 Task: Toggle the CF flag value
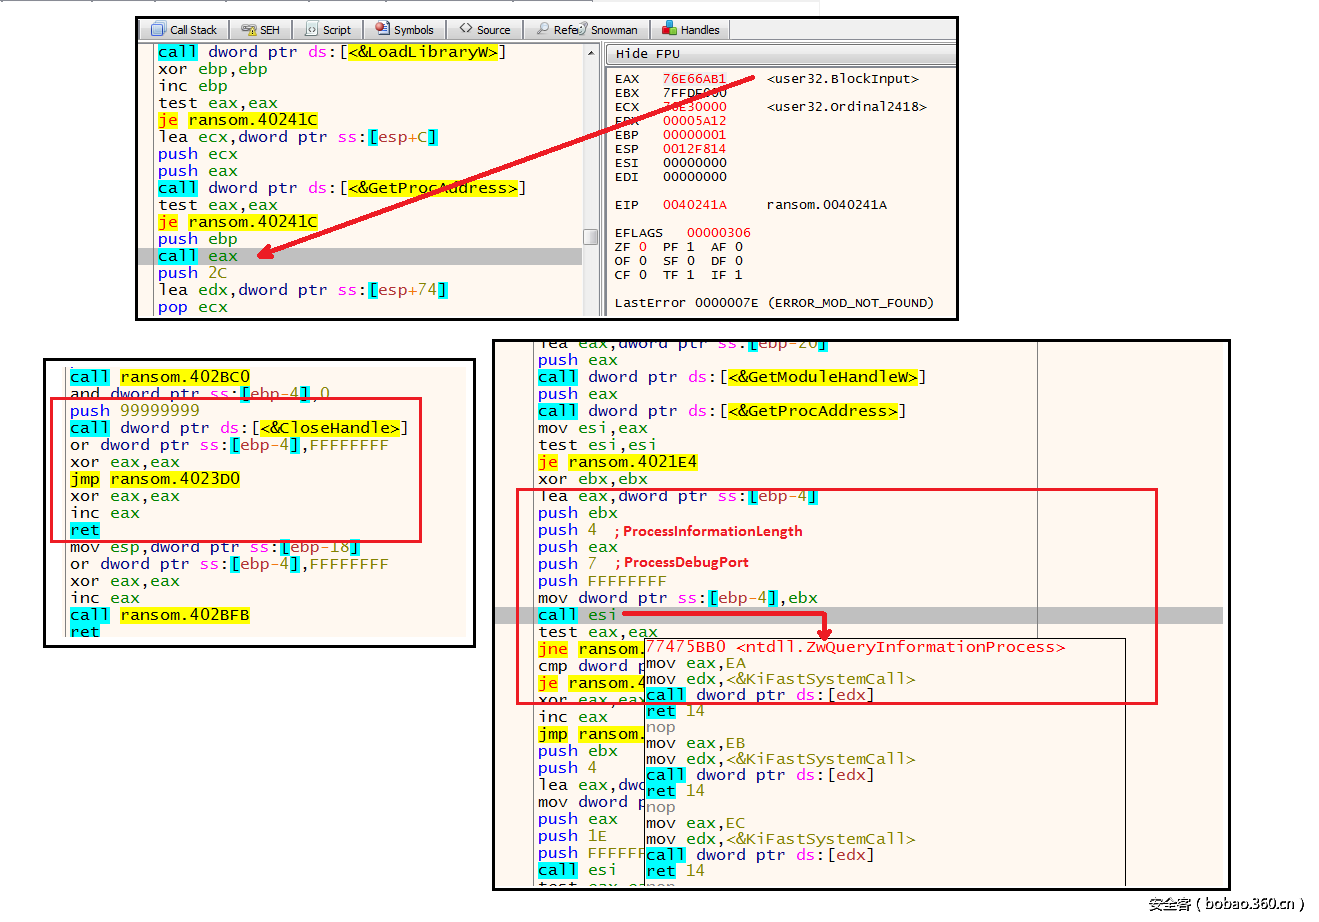[x=643, y=275]
